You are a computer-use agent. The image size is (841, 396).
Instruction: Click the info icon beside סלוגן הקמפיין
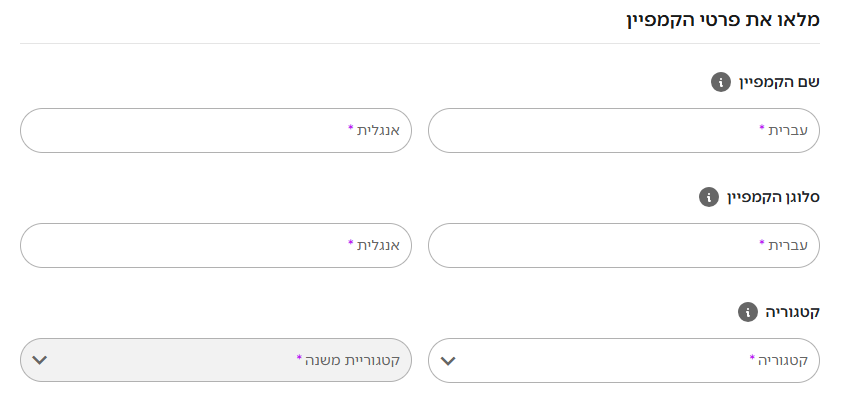coord(708,197)
